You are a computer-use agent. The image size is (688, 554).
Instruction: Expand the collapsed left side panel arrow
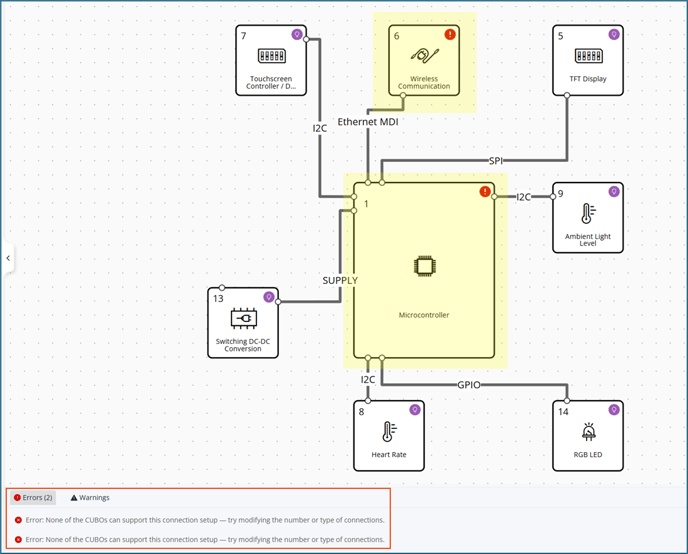point(8,258)
